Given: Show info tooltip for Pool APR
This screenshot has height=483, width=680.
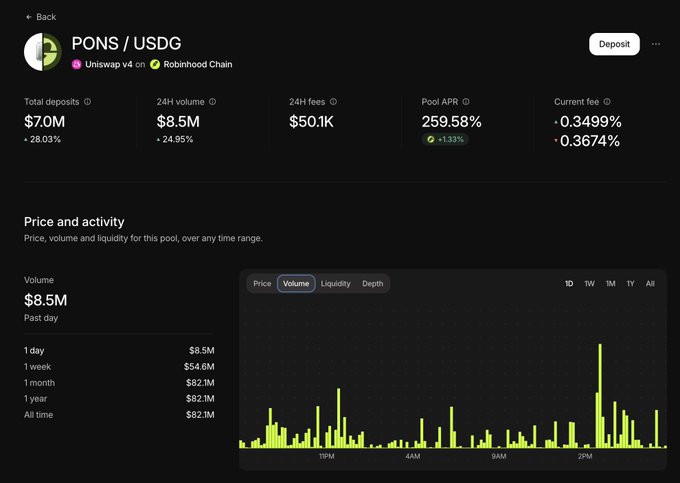Looking at the screenshot, I should (x=466, y=101).
